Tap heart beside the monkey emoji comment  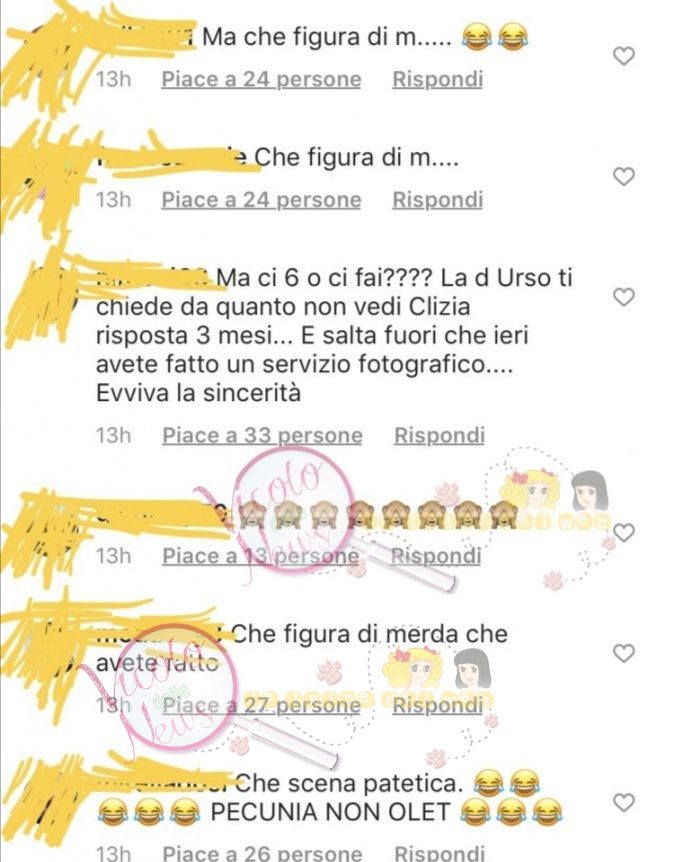(623, 533)
